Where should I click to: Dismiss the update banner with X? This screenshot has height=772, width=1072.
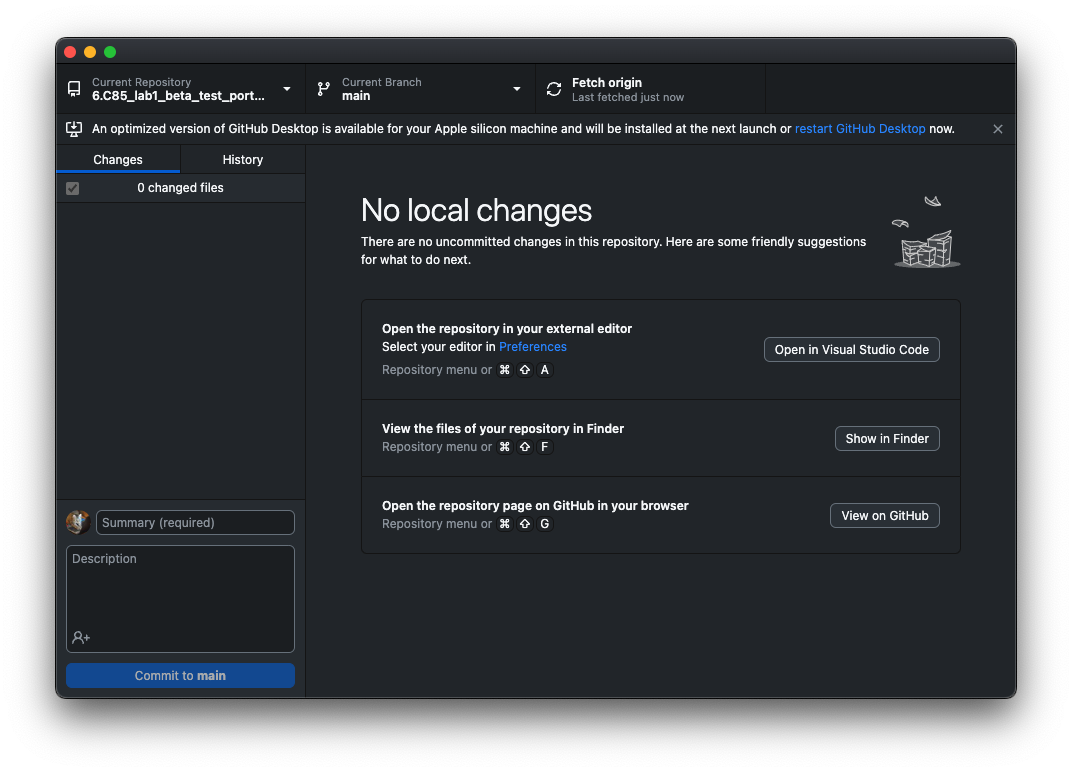(997, 129)
